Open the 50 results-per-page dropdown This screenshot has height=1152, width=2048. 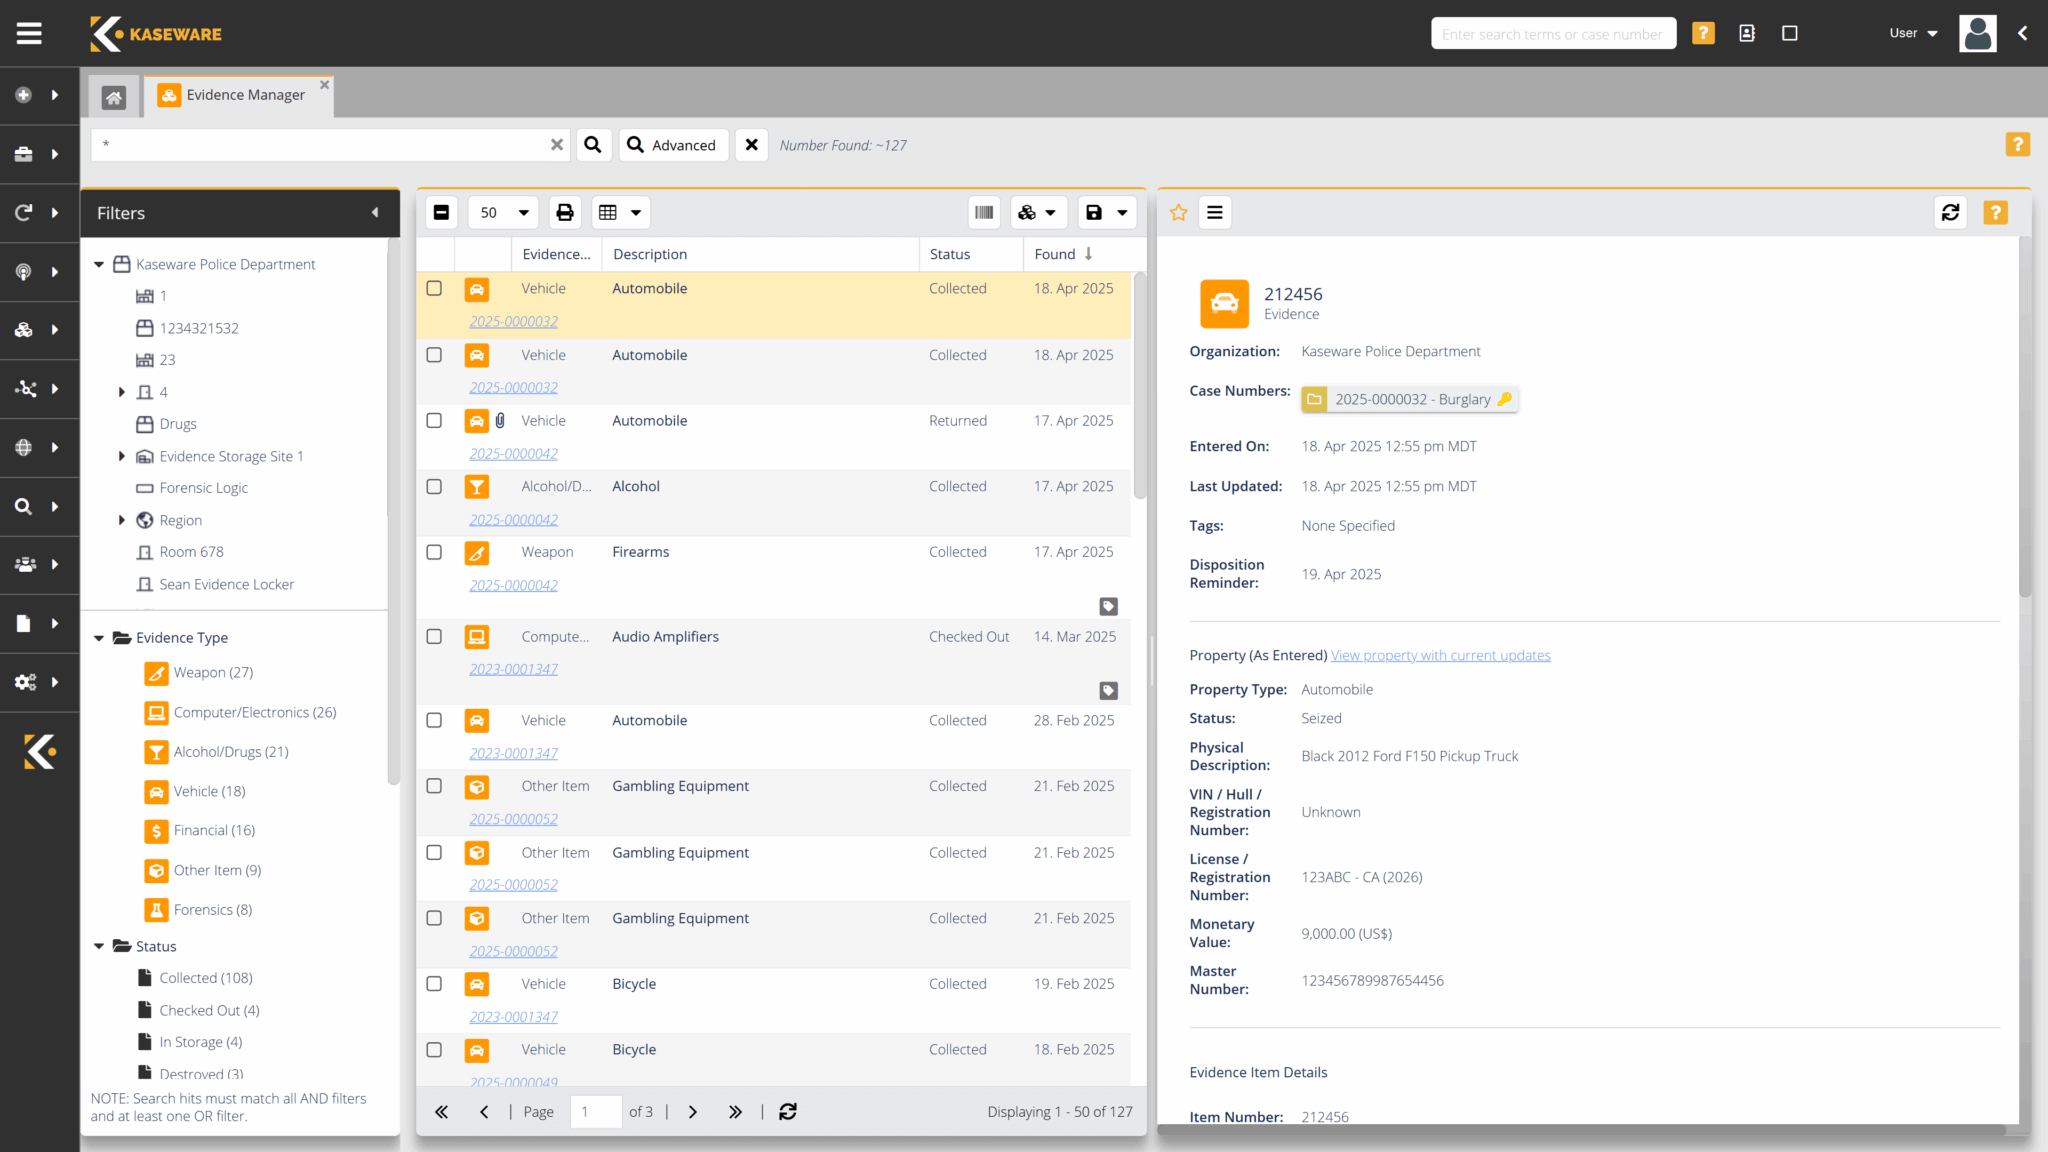503,212
